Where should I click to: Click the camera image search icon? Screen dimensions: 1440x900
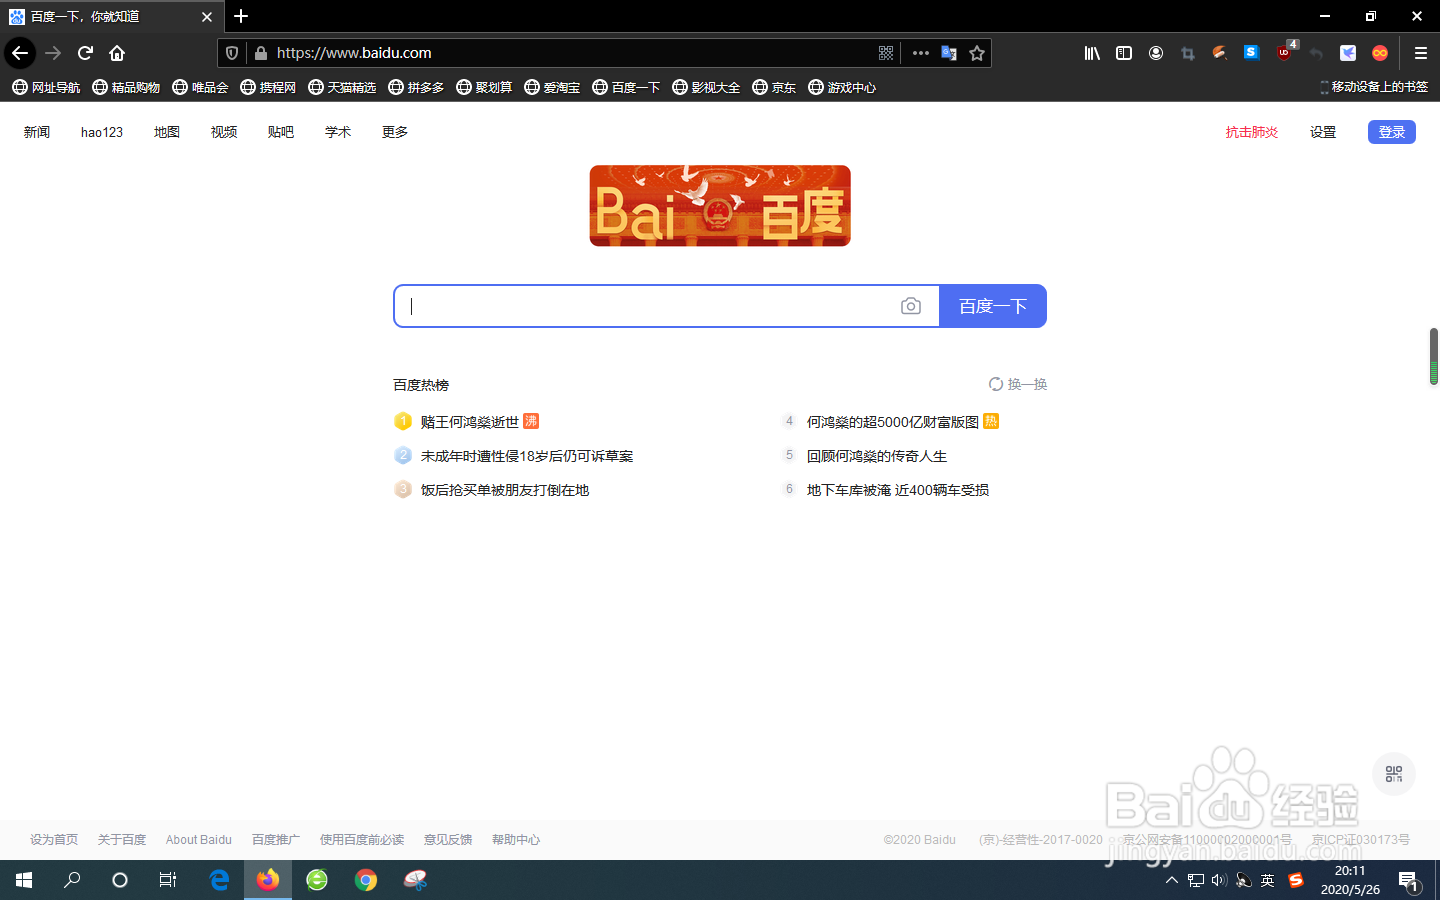tap(910, 306)
